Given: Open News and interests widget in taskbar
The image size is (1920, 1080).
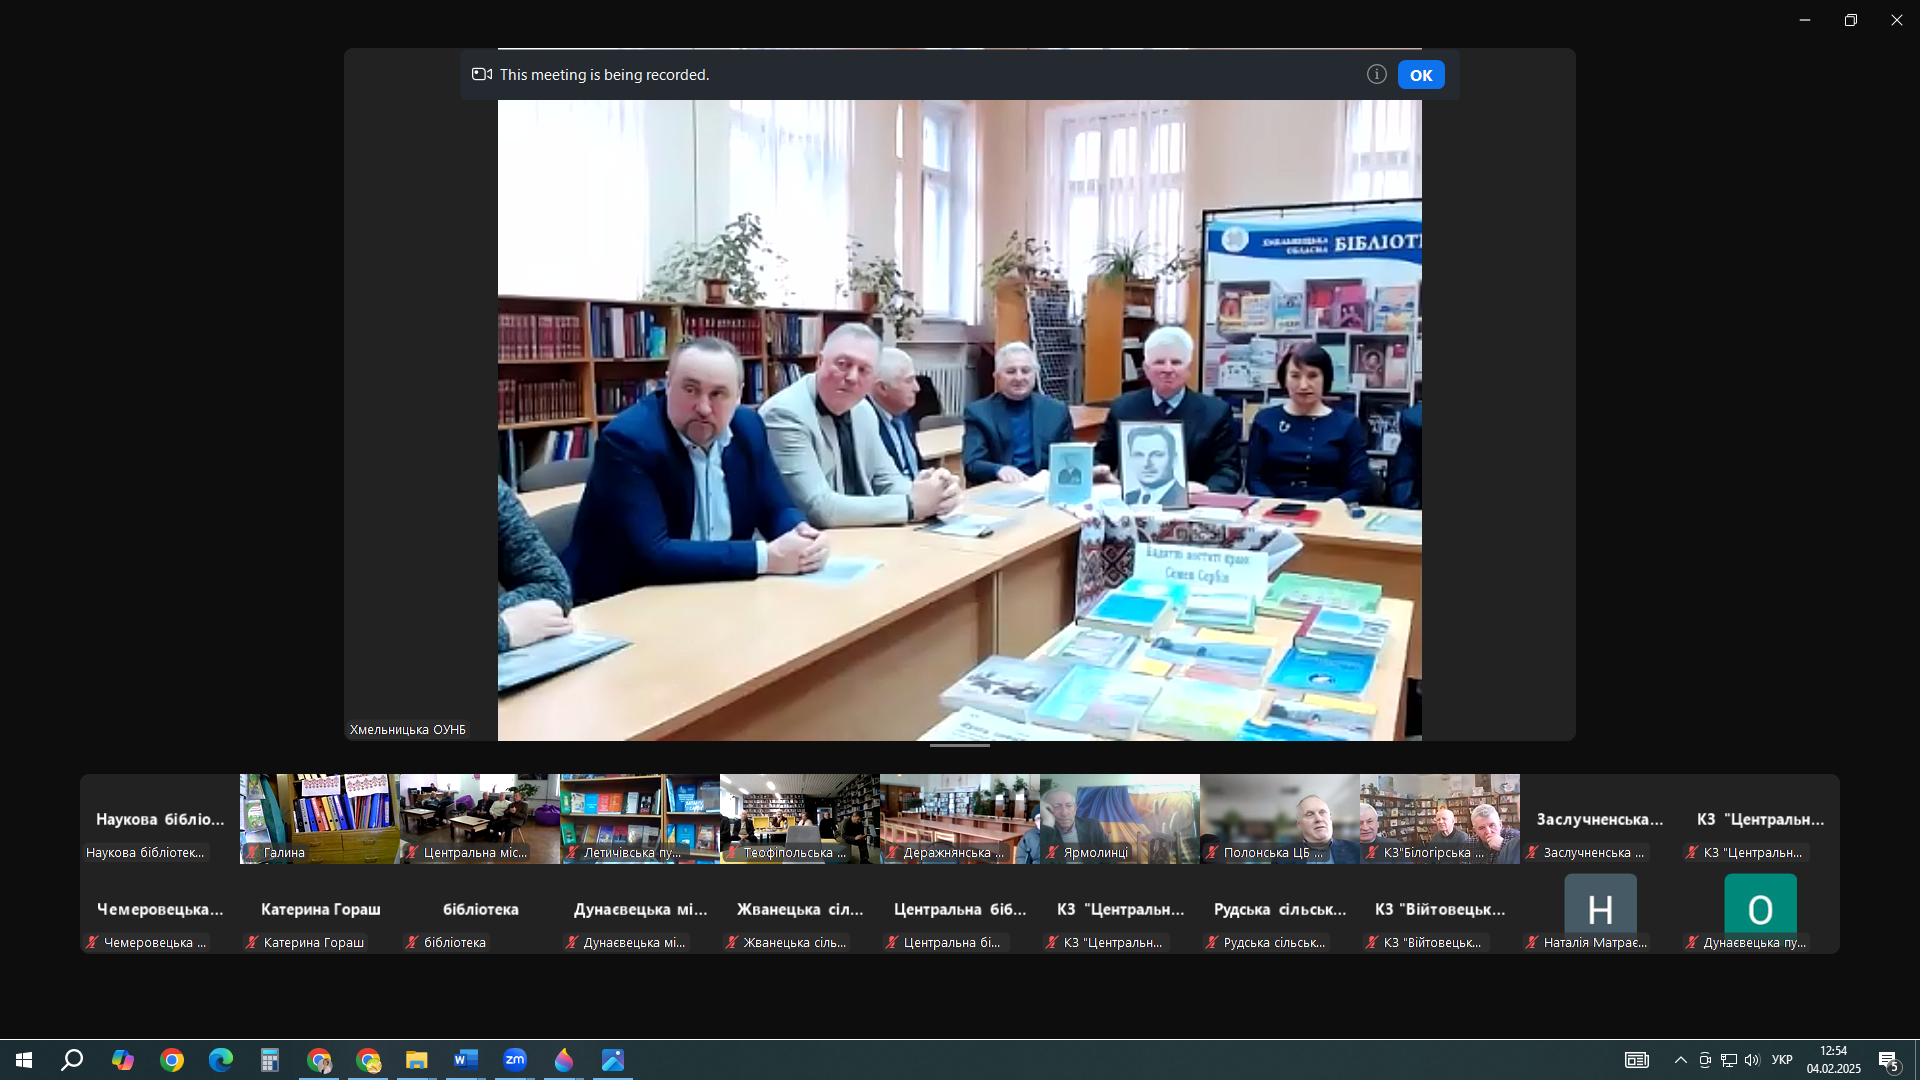Looking at the screenshot, I should (x=1636, y=1060).
